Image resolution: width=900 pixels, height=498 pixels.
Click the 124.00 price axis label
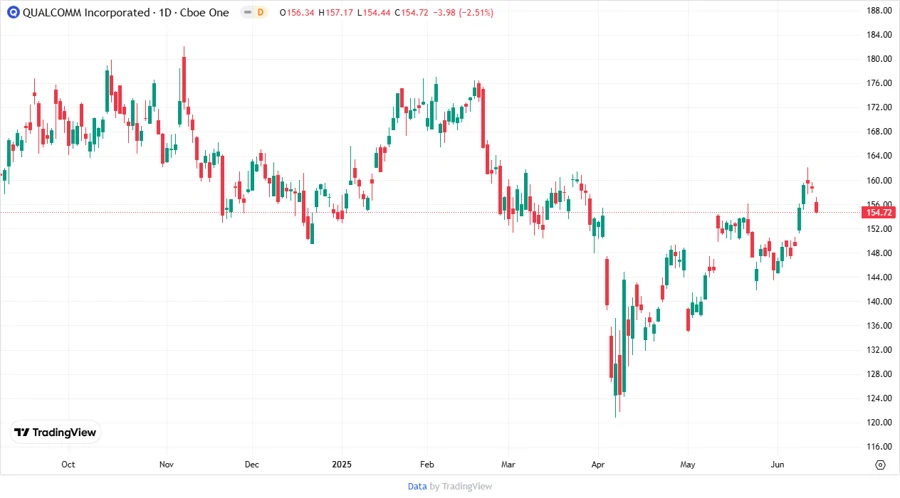[x=879, y=398]
